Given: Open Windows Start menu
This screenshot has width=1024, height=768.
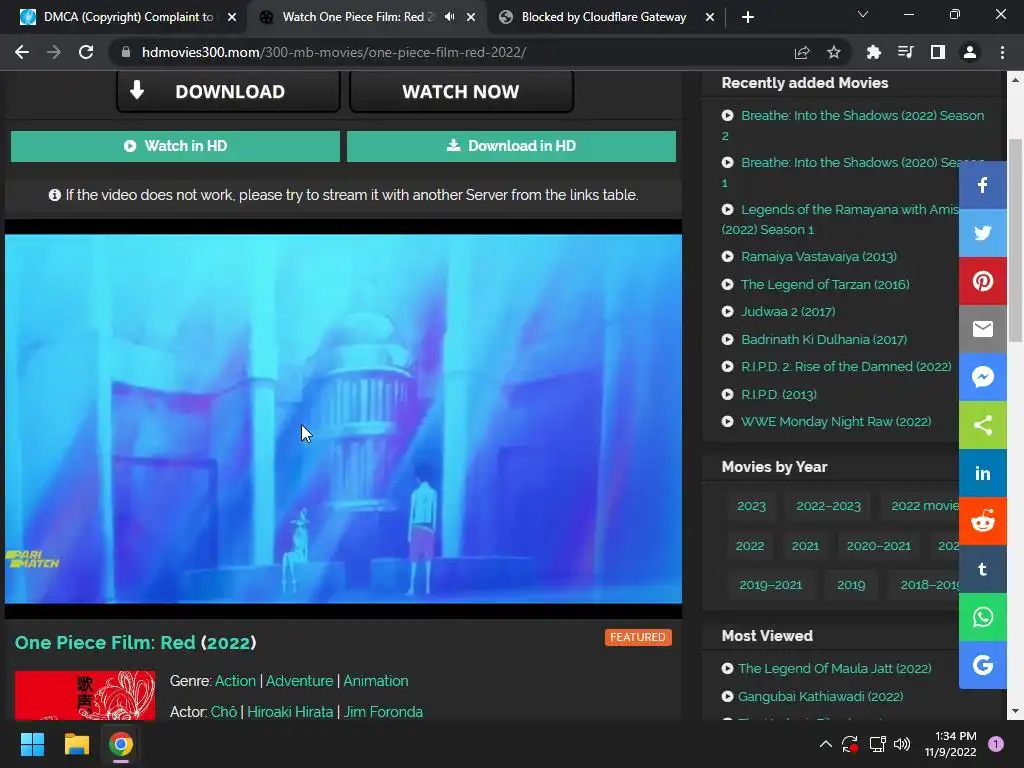Looking at the screenshot, I should [x=32, y=744].
